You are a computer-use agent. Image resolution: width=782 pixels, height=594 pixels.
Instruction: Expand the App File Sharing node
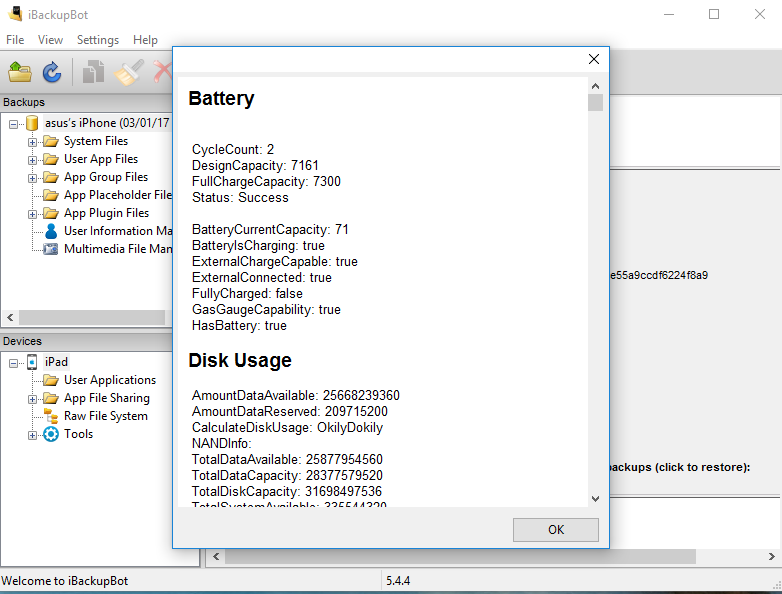tap(32, 399)
